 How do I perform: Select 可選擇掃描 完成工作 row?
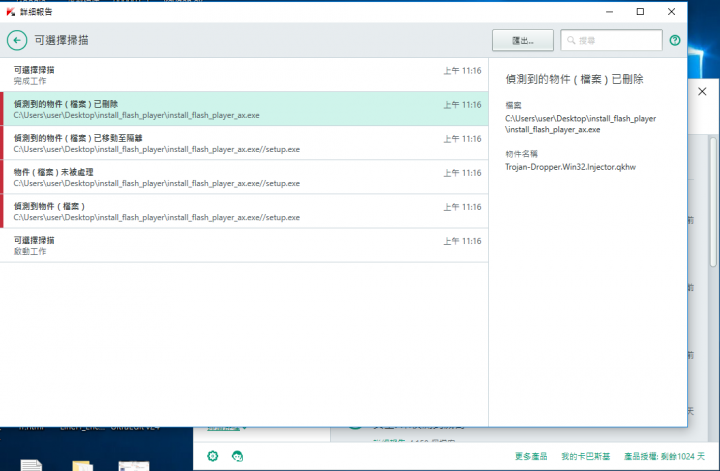click(x=244, y=75)
